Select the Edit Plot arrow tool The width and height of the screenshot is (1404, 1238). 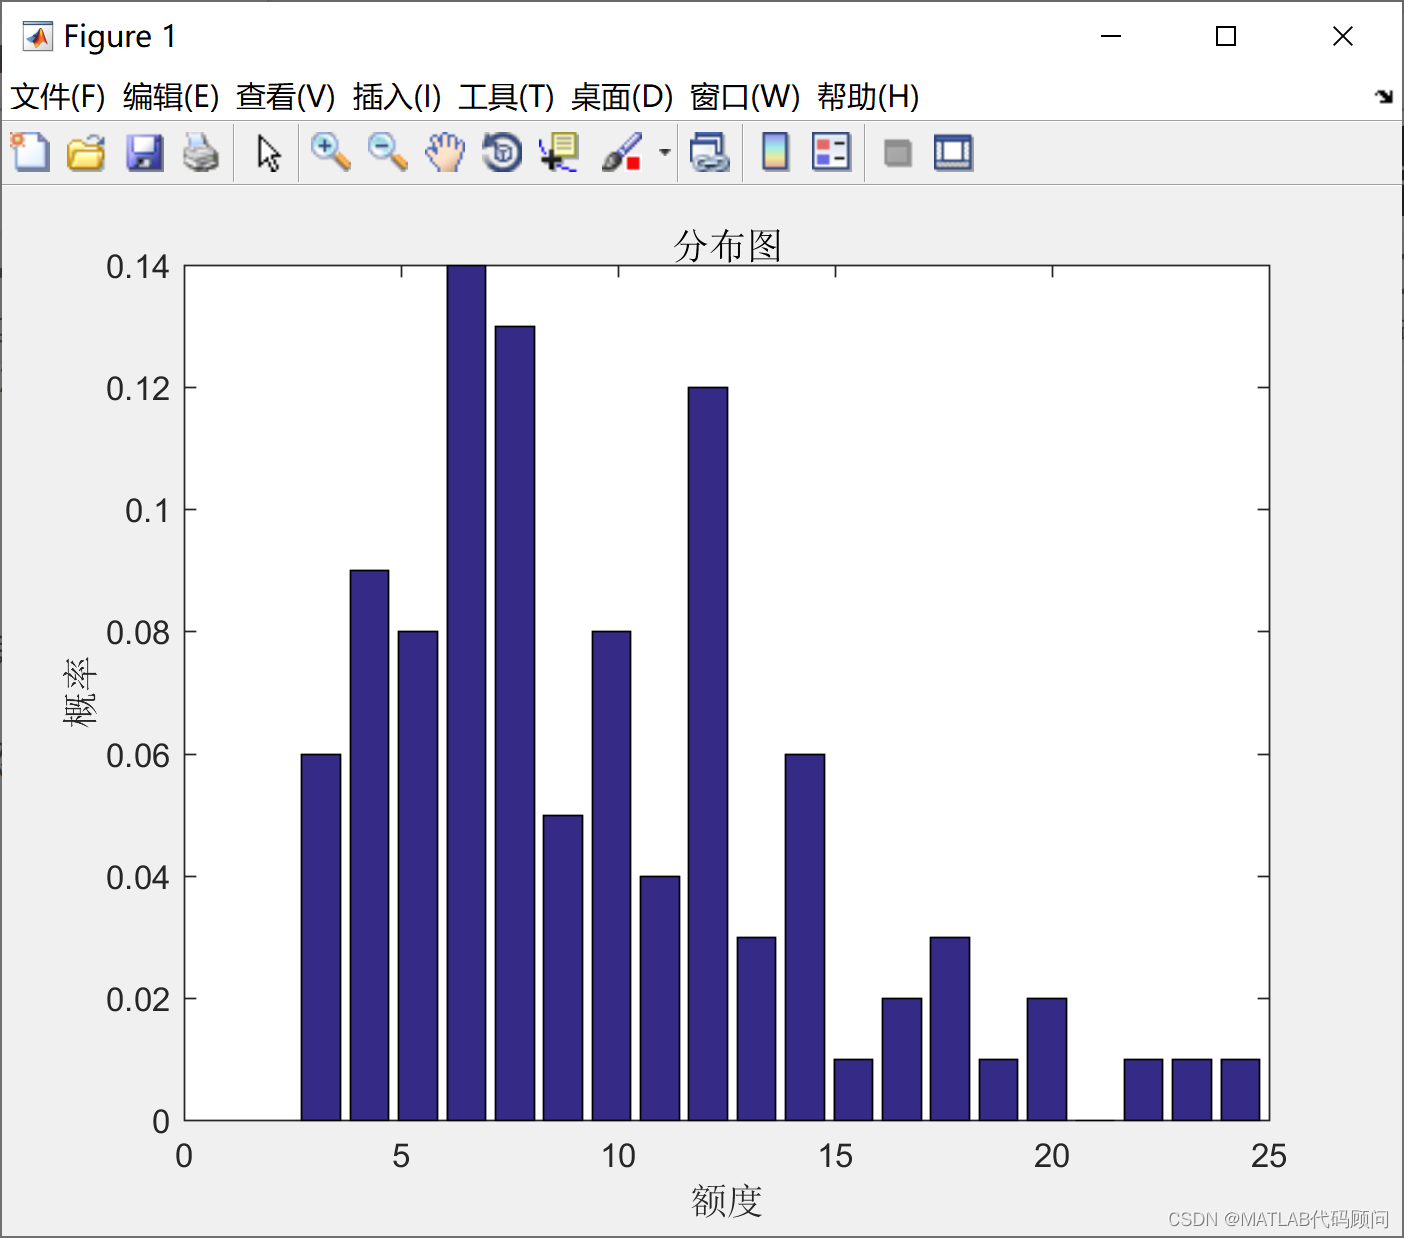click(267, 152)
